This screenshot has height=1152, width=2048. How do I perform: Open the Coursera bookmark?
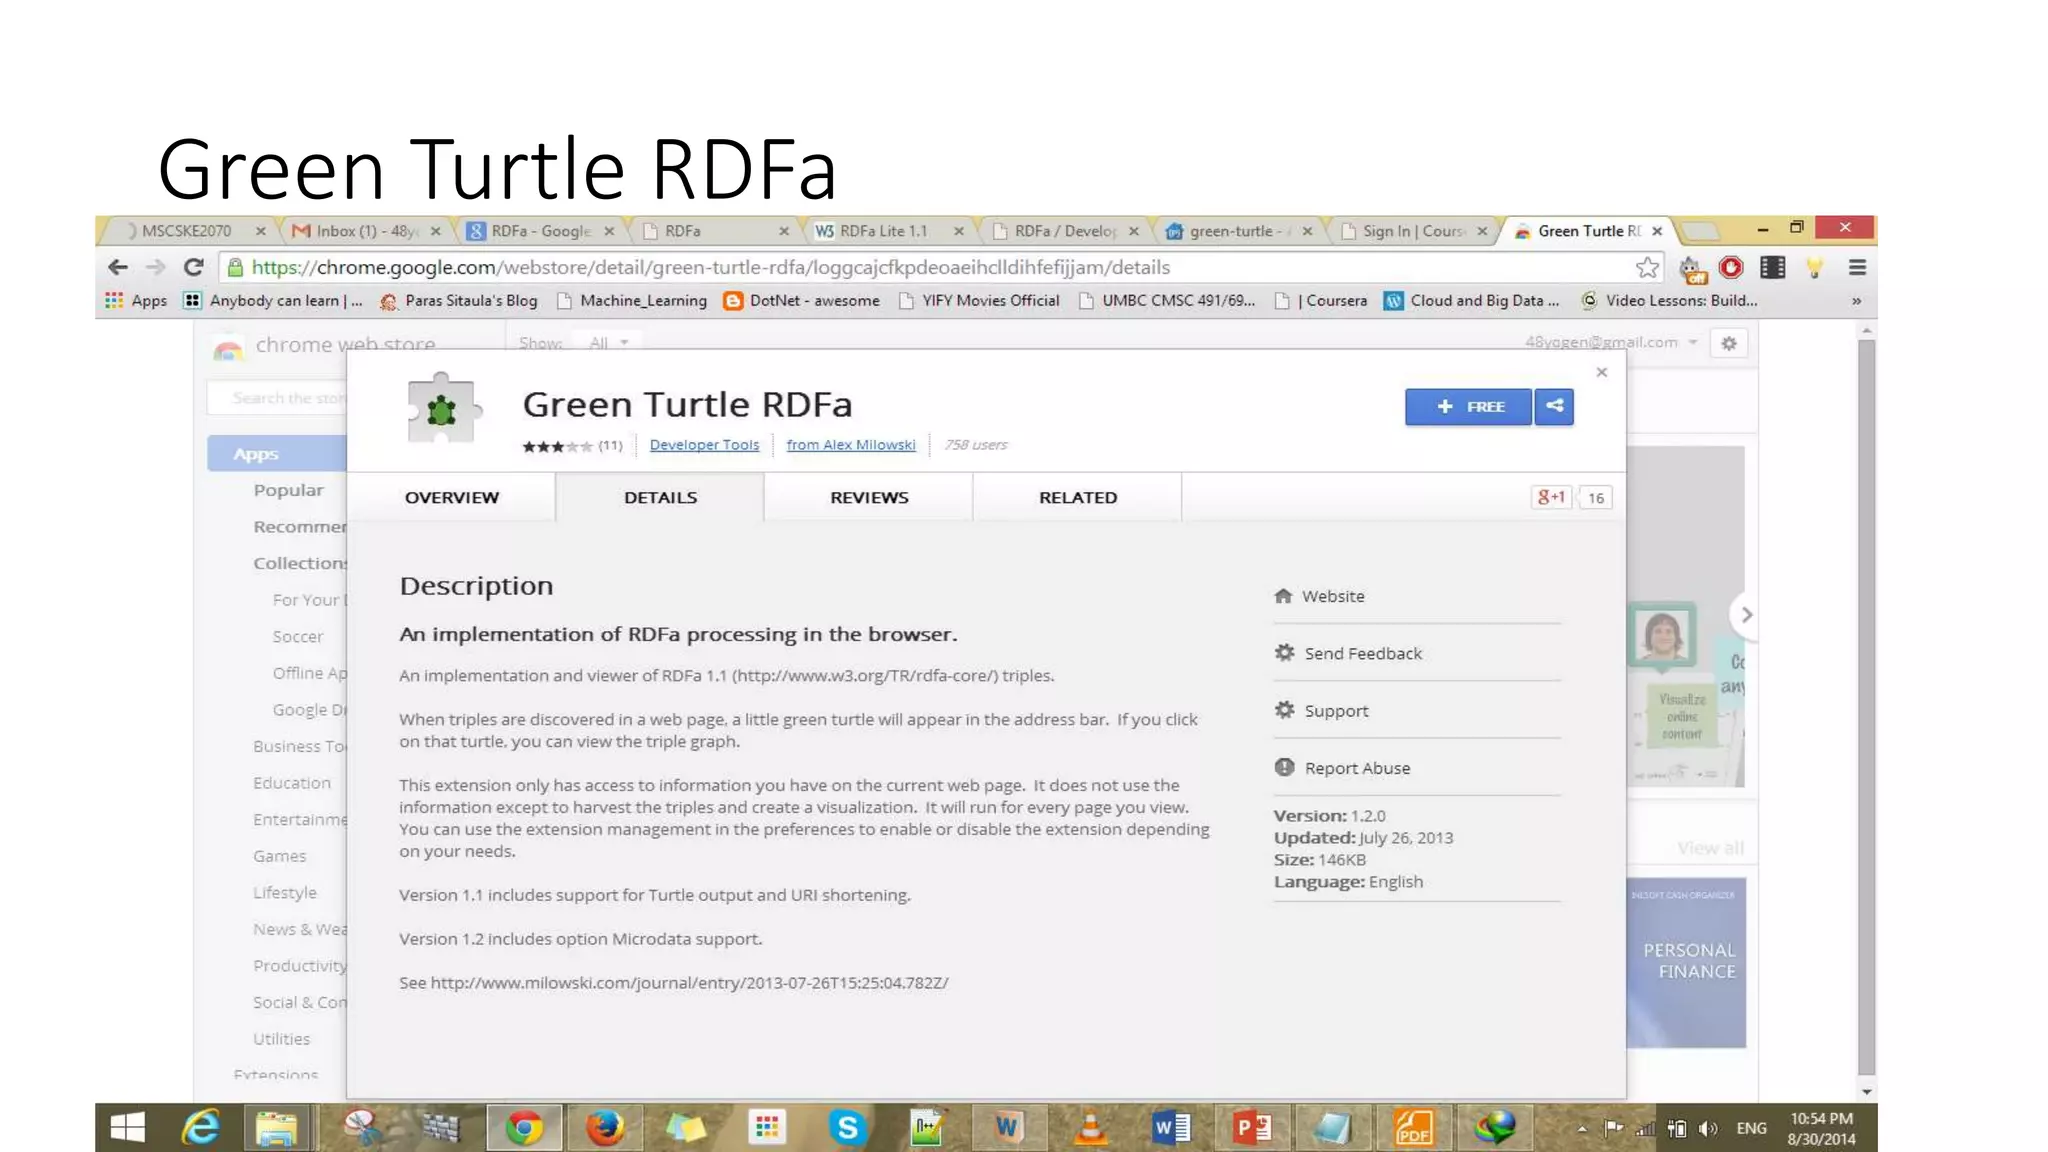pos(1322,300)
